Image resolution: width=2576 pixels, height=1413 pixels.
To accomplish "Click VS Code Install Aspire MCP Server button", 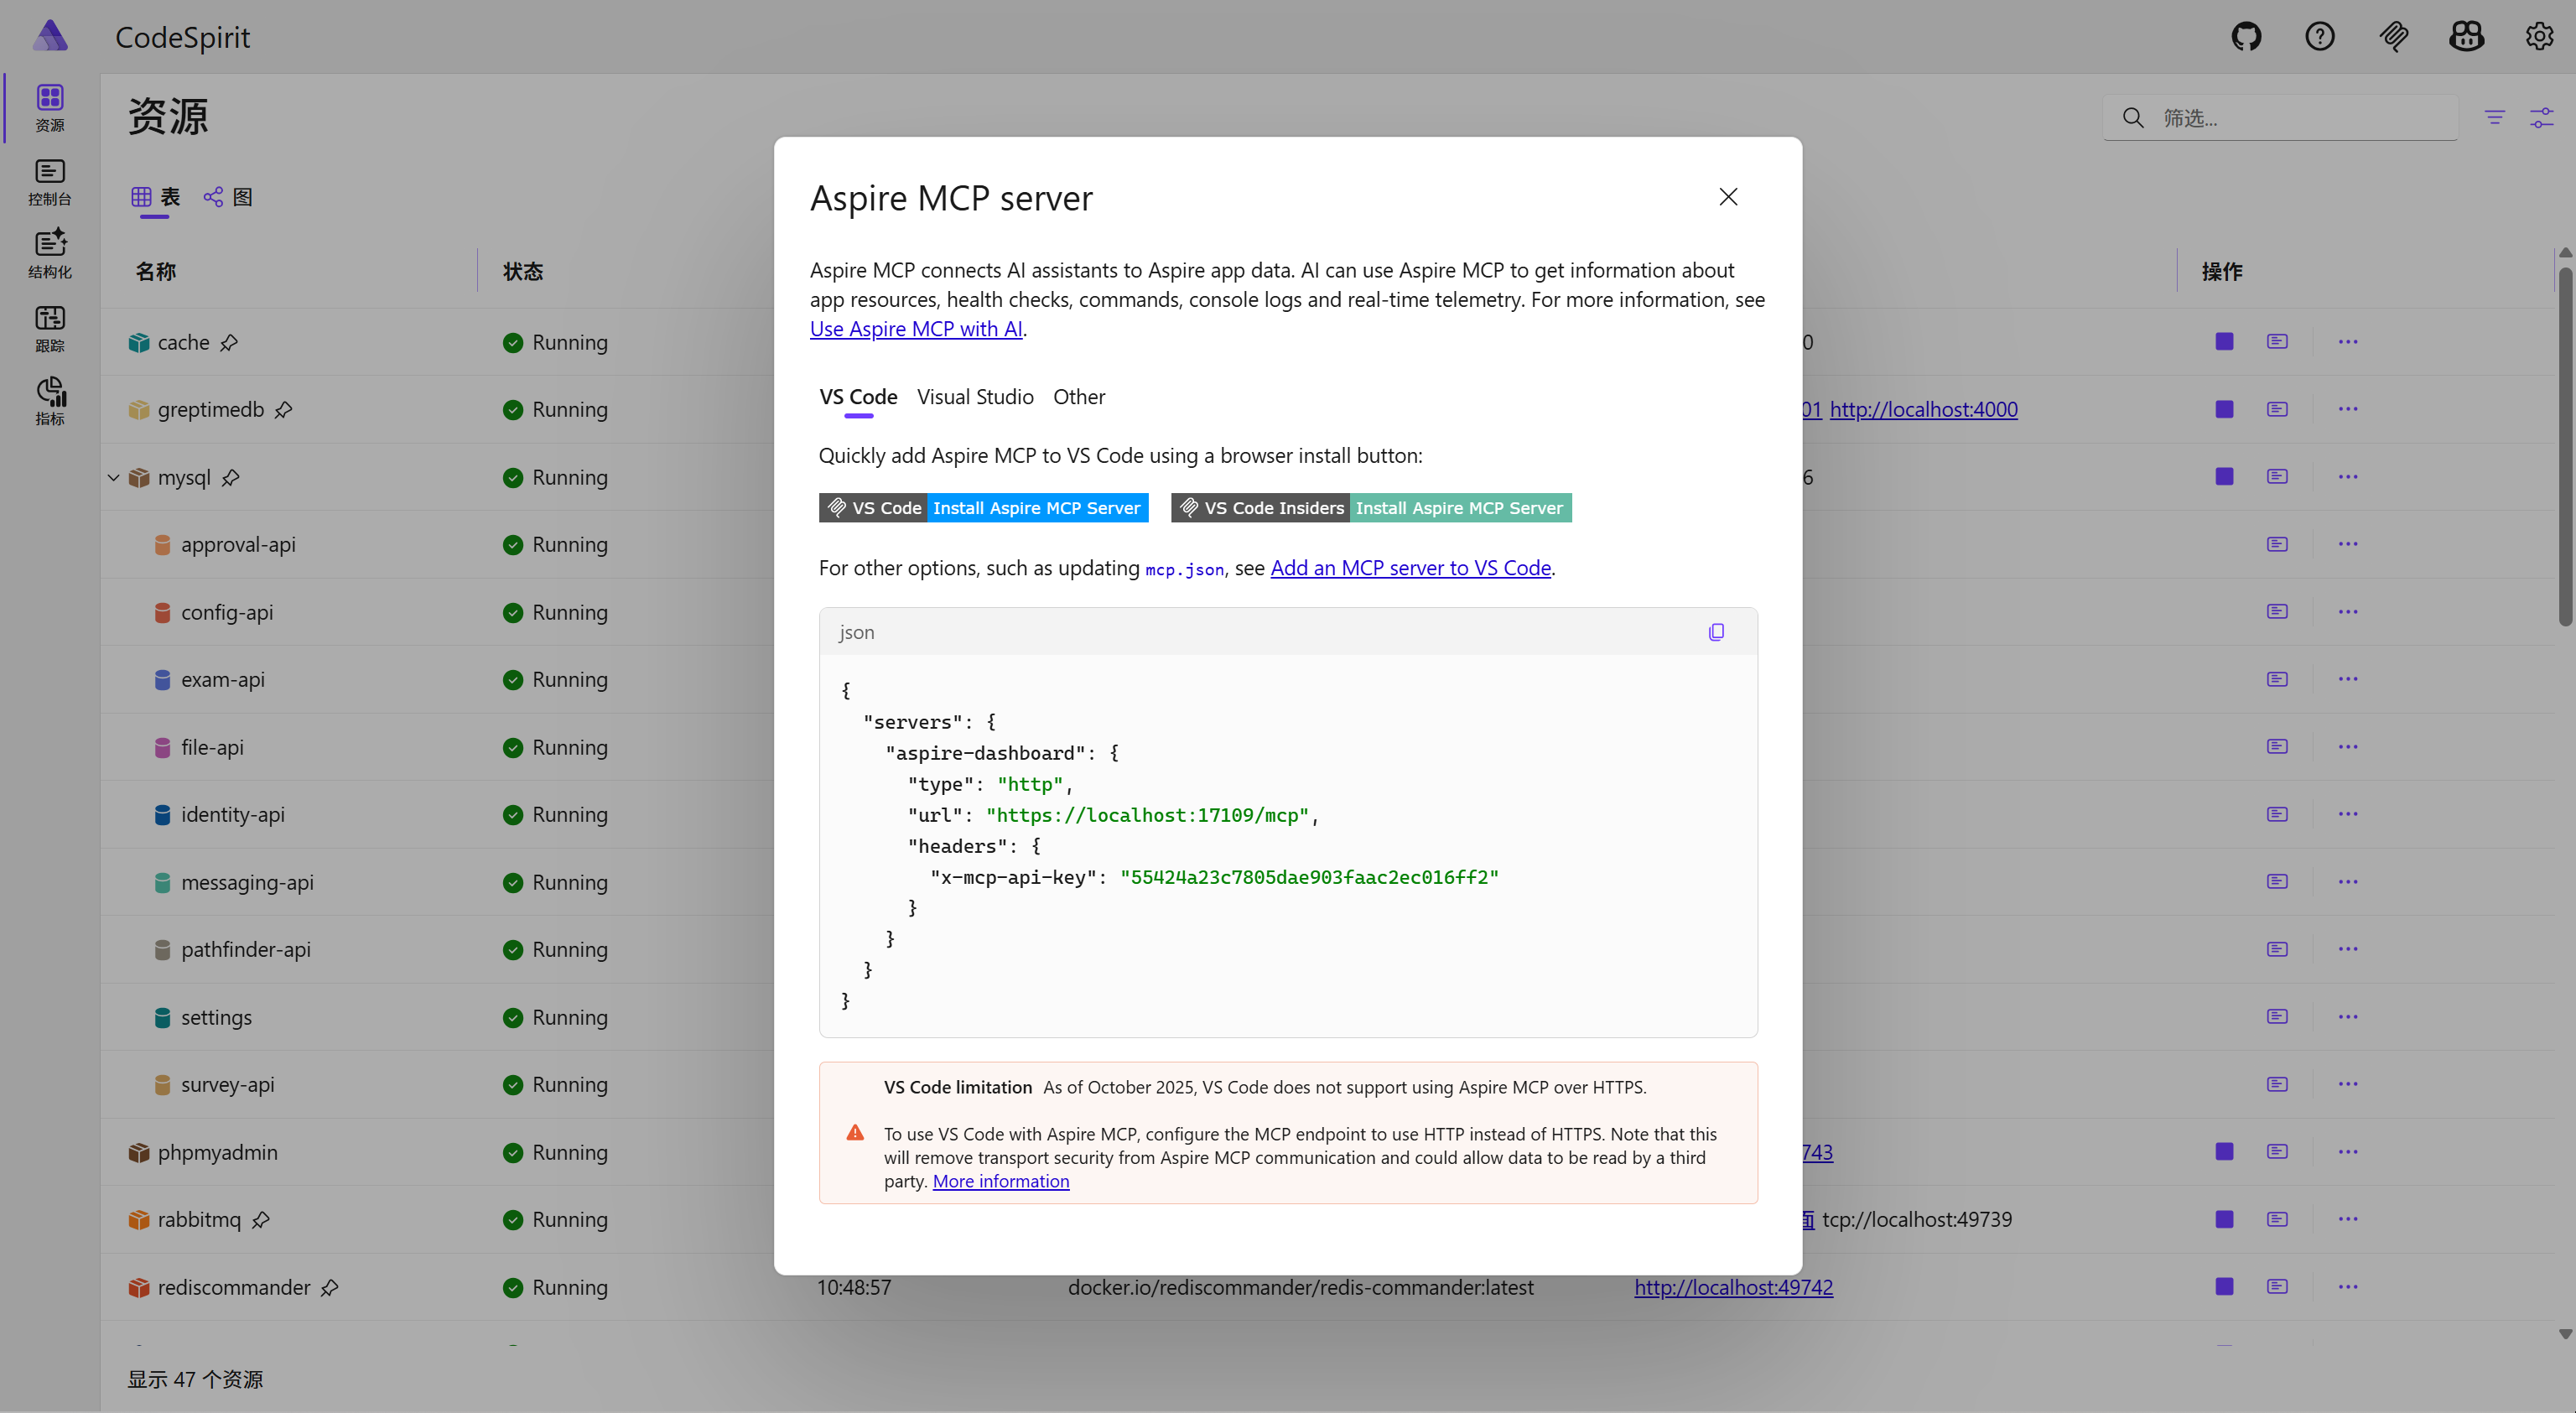I will click(x=983, y=508).
